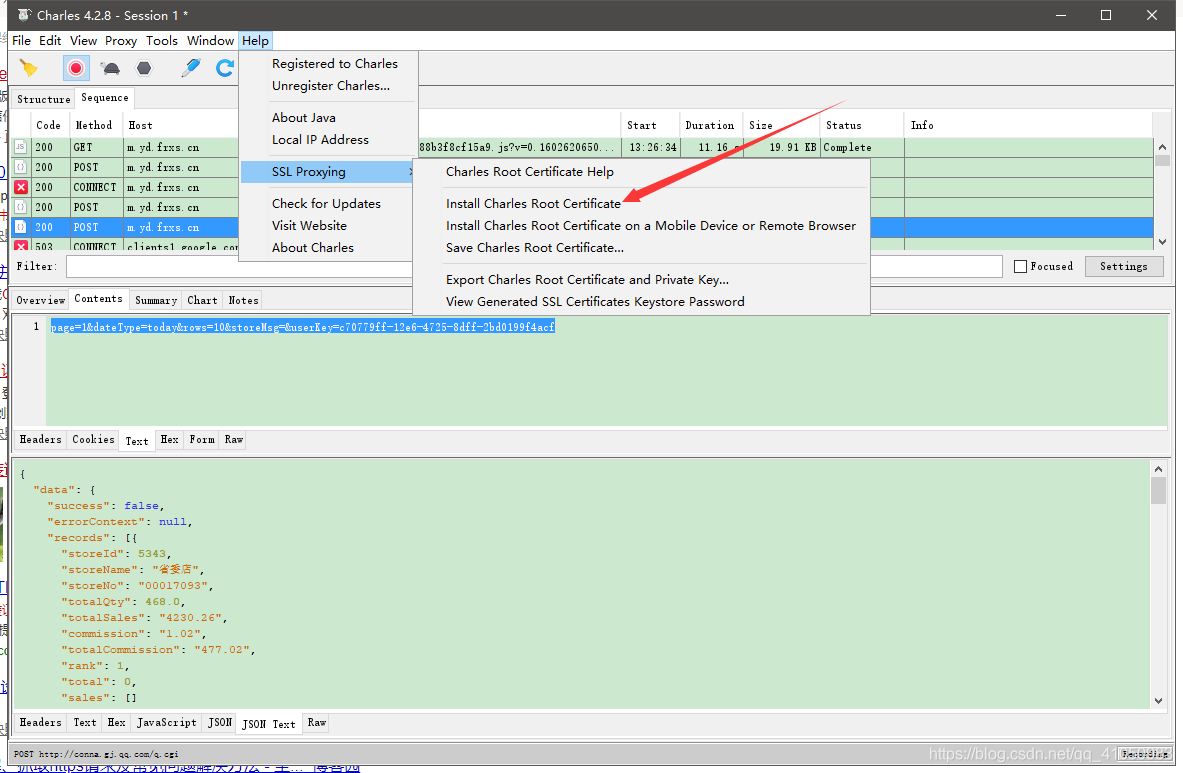
Task: Select response pane JSON tab
Action: (x=220, y=722)
